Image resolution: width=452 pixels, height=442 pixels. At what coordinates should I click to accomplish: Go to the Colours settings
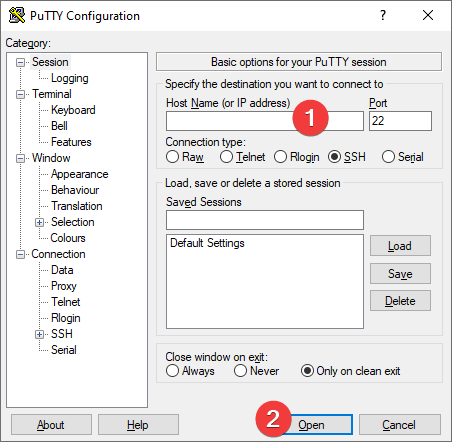tap(68, 238)
